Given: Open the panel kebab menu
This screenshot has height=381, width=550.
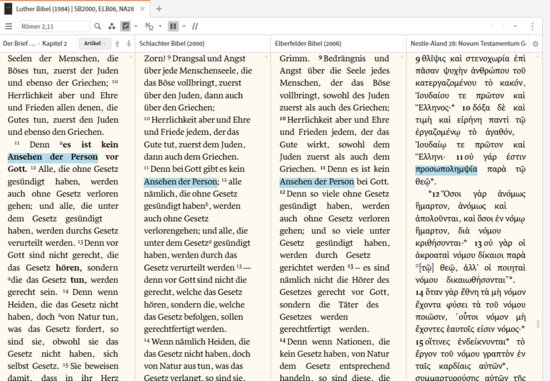Looking at the screenshot, I should click(x=532, y=26).
